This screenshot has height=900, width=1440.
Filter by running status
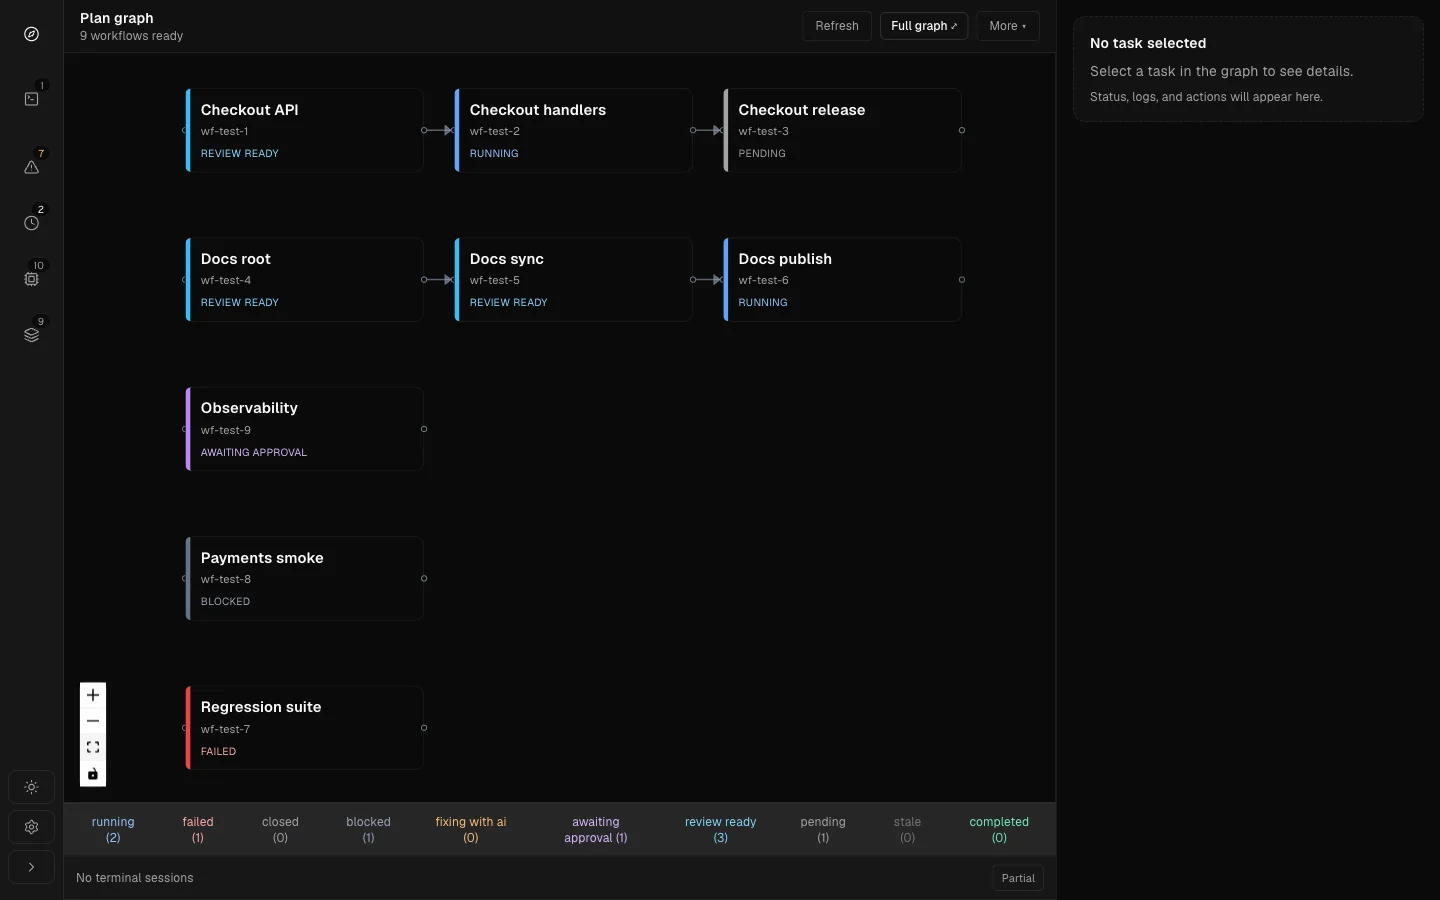pos(113,830)
